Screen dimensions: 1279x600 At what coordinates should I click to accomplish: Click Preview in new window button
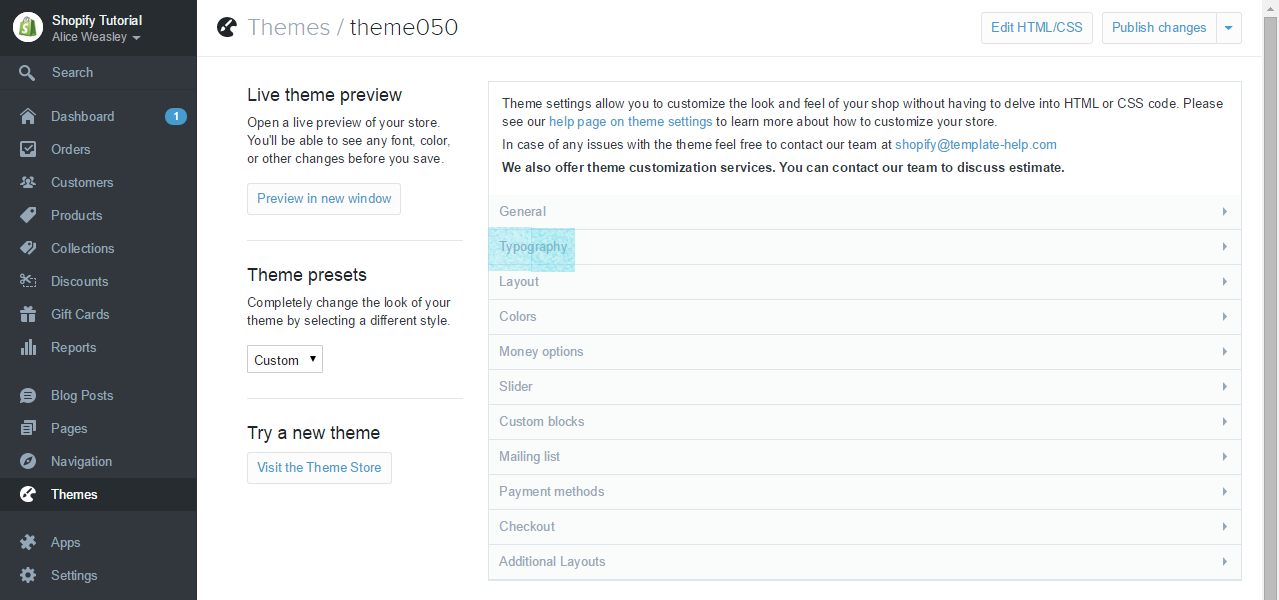tap(324, 198)
